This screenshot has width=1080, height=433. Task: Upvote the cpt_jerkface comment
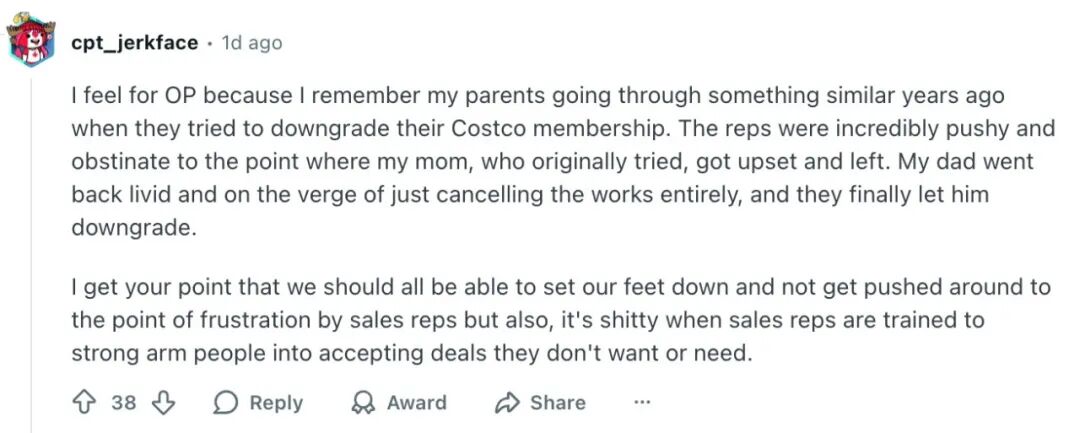[84, 403]
